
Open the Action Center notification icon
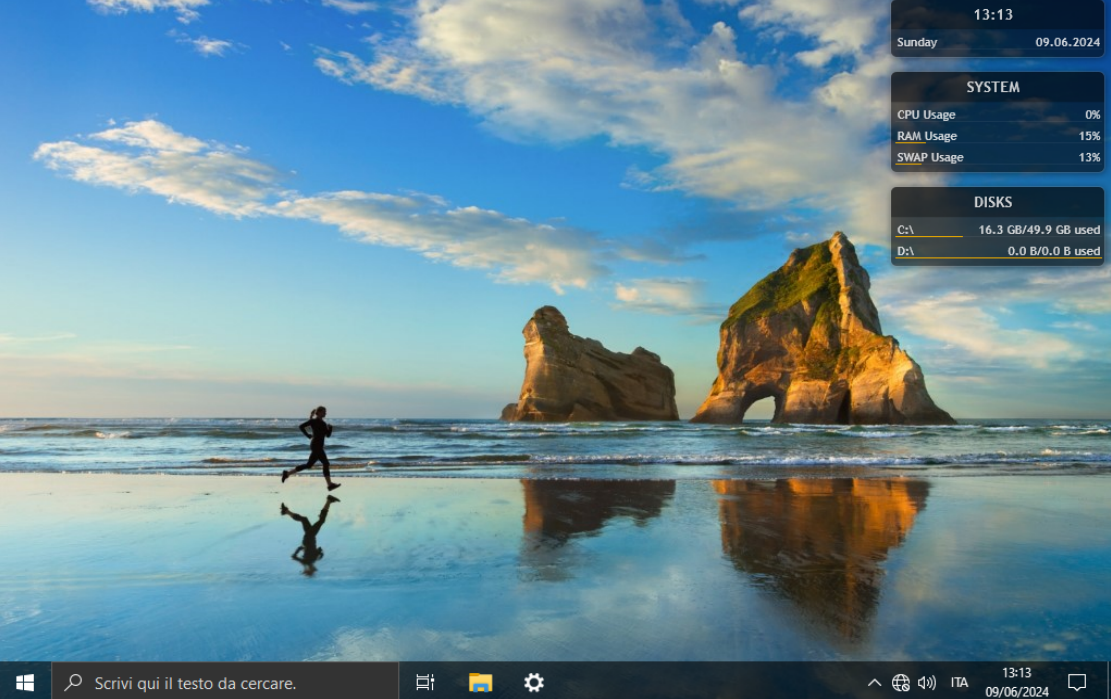point(1077,682)
